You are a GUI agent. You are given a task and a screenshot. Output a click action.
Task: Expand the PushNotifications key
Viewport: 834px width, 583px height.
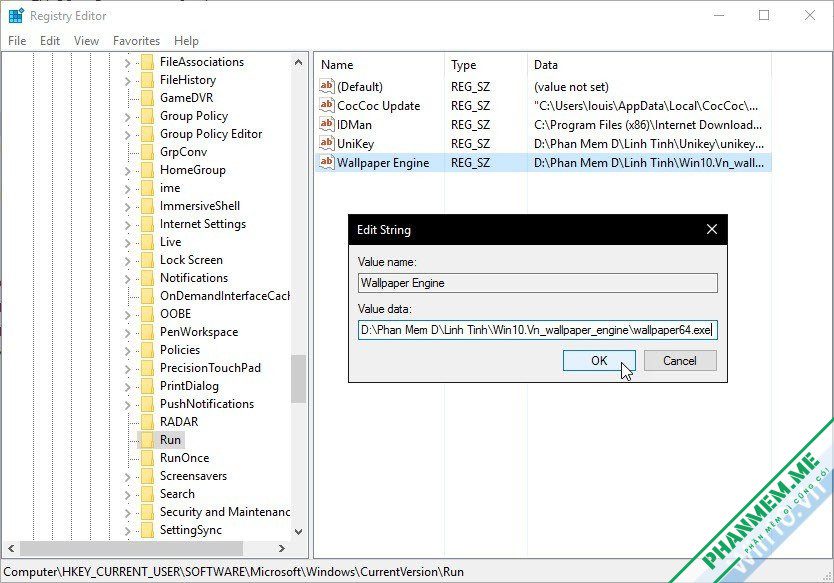(x=127, y=405)
